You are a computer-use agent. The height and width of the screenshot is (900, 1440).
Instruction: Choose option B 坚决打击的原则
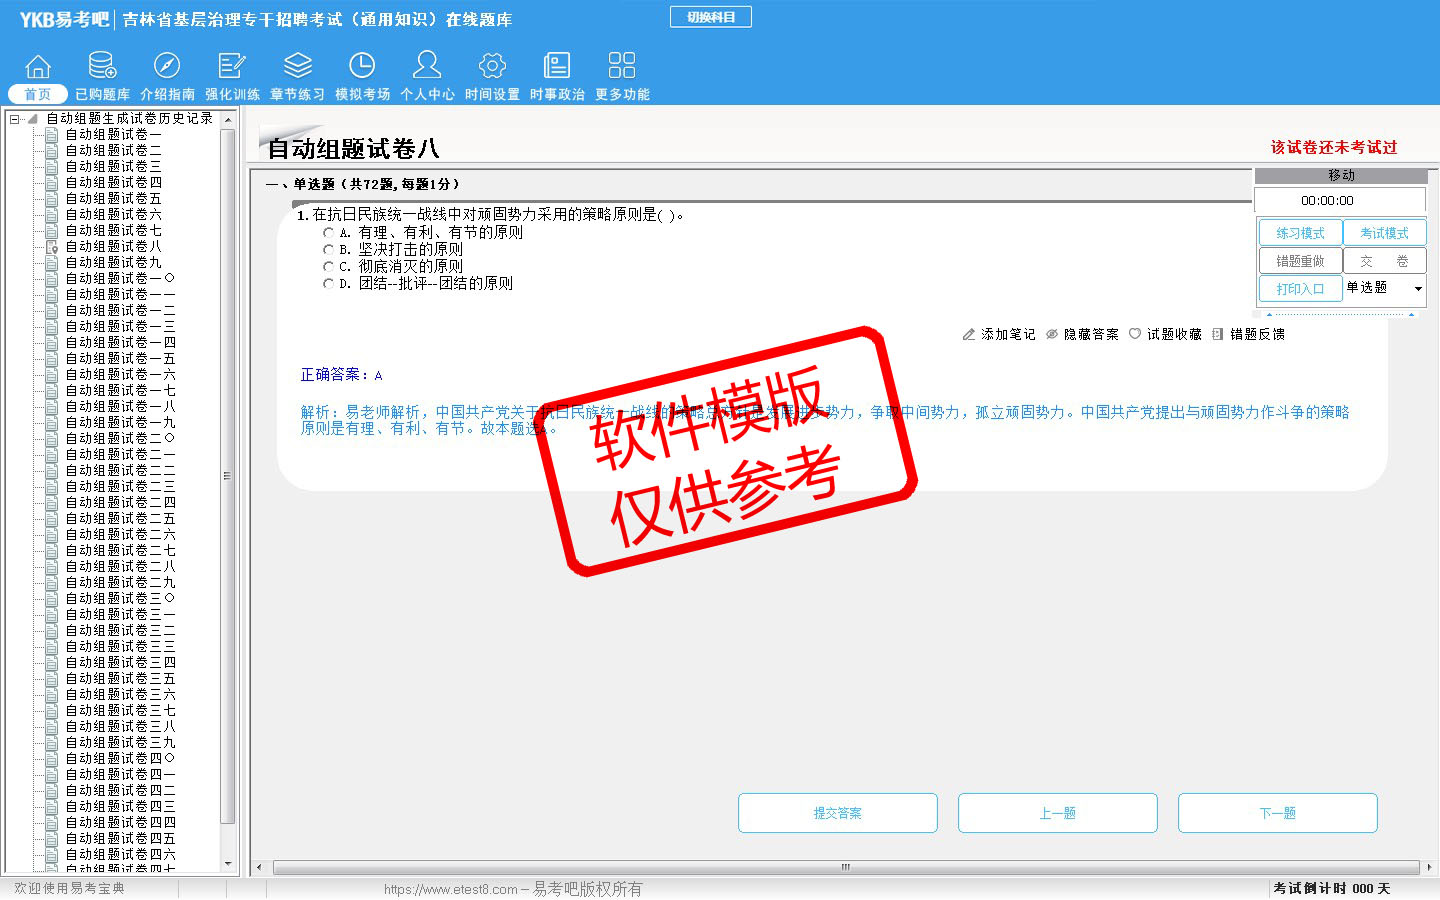[x=328, y=250]
